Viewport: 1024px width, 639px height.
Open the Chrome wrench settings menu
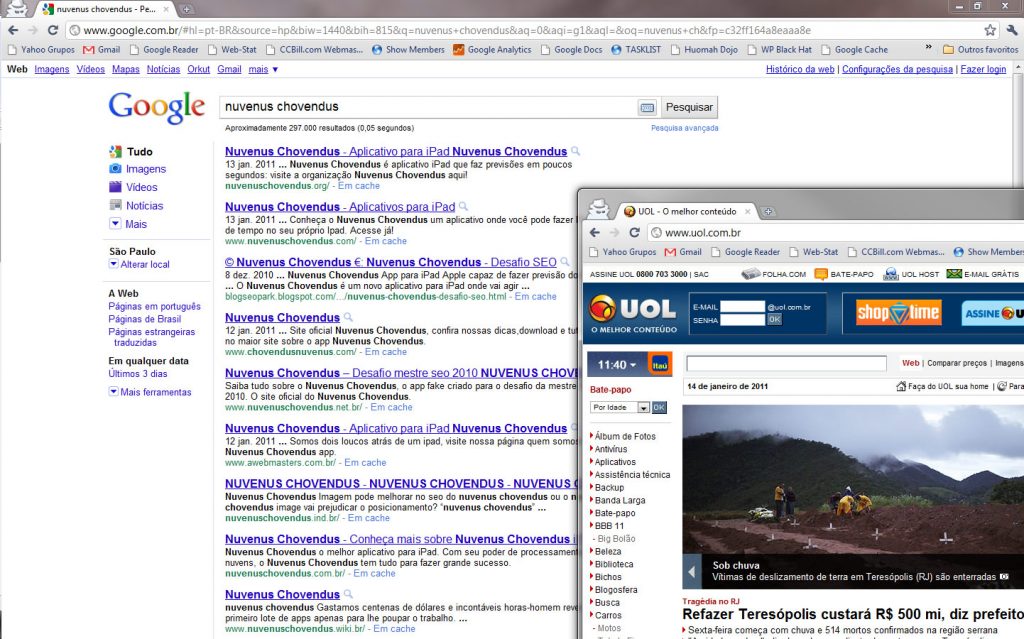[x=1009, y=30]
